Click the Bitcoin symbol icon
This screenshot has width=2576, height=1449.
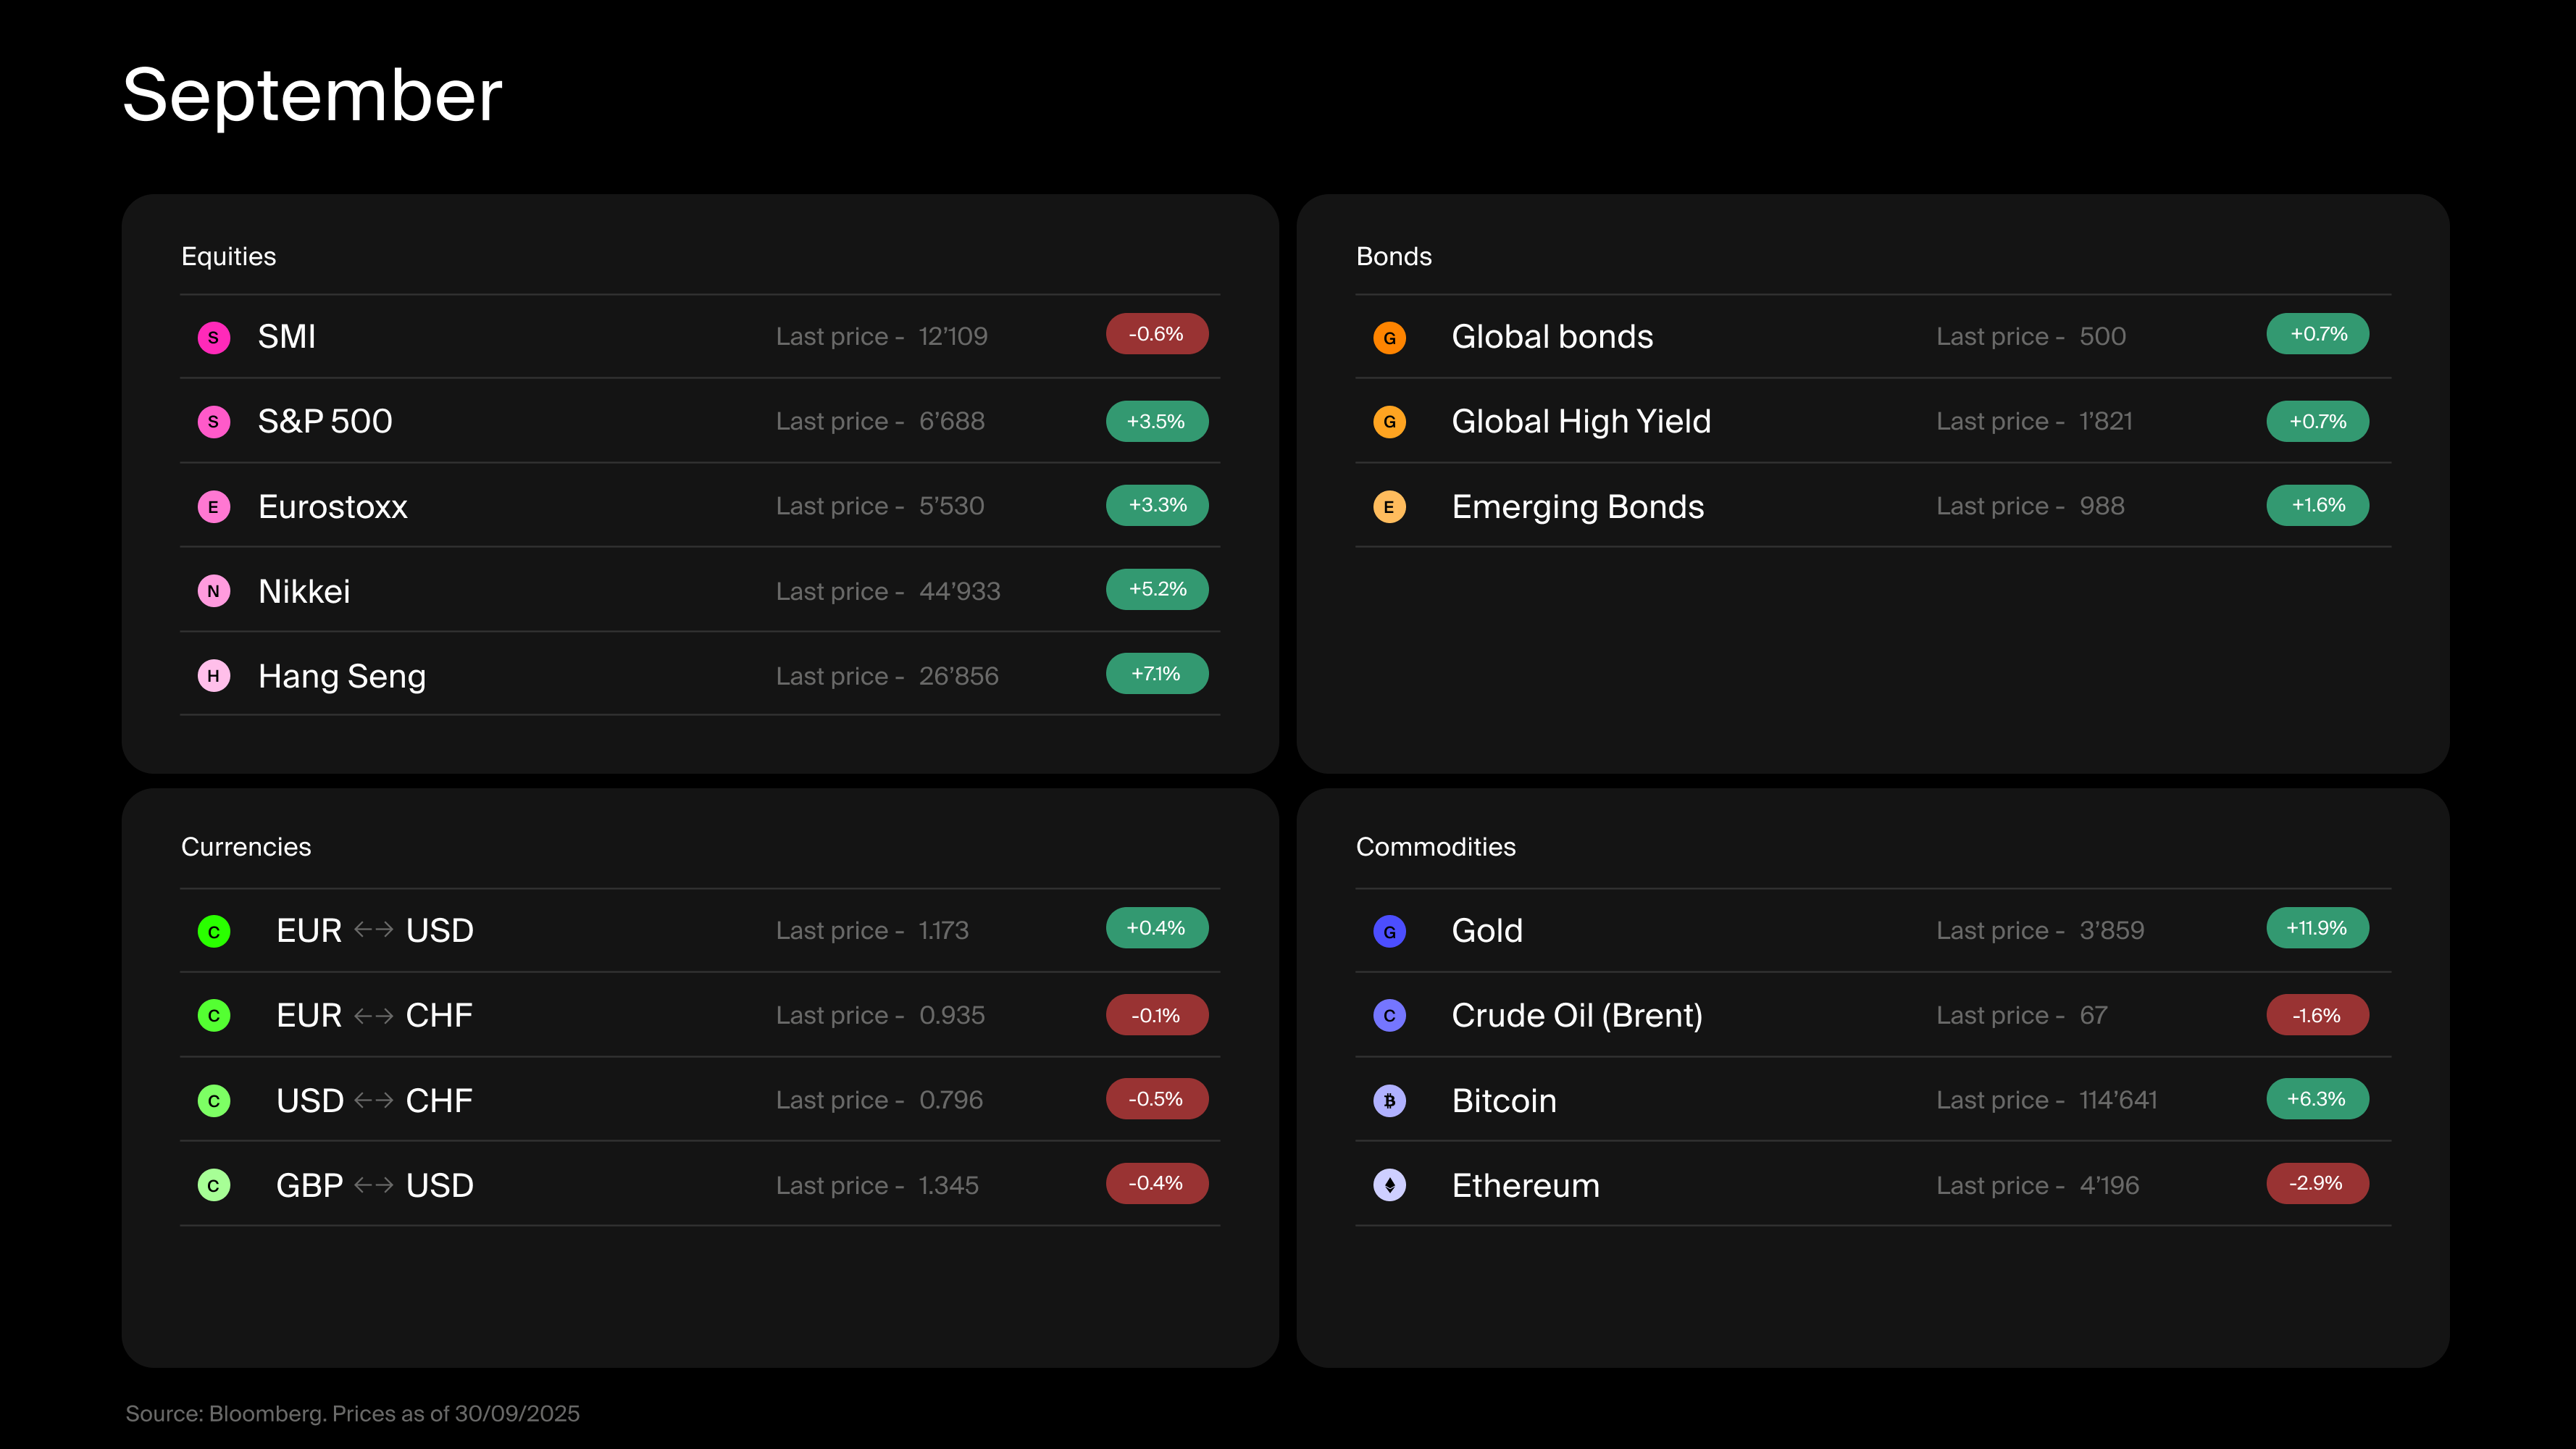[x=1389, y=1101]
